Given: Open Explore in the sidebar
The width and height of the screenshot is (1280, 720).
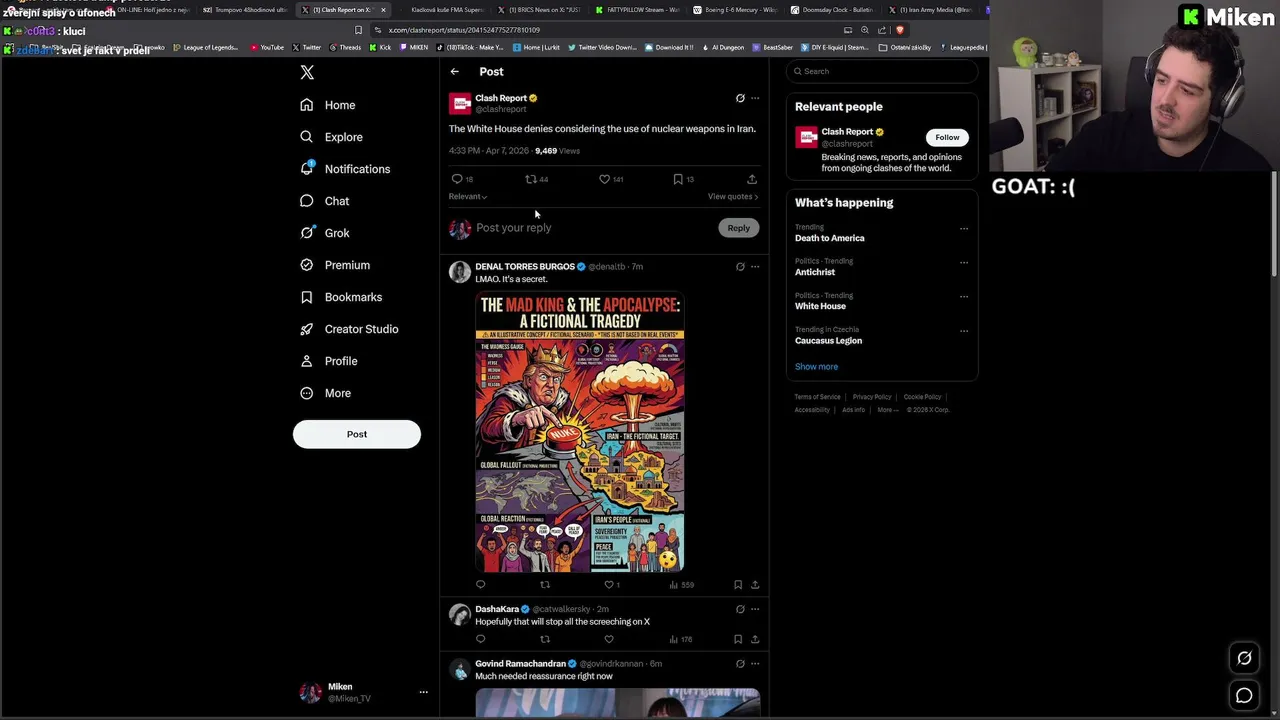Looking at the screenshot, I should click(x=331, y=137).
